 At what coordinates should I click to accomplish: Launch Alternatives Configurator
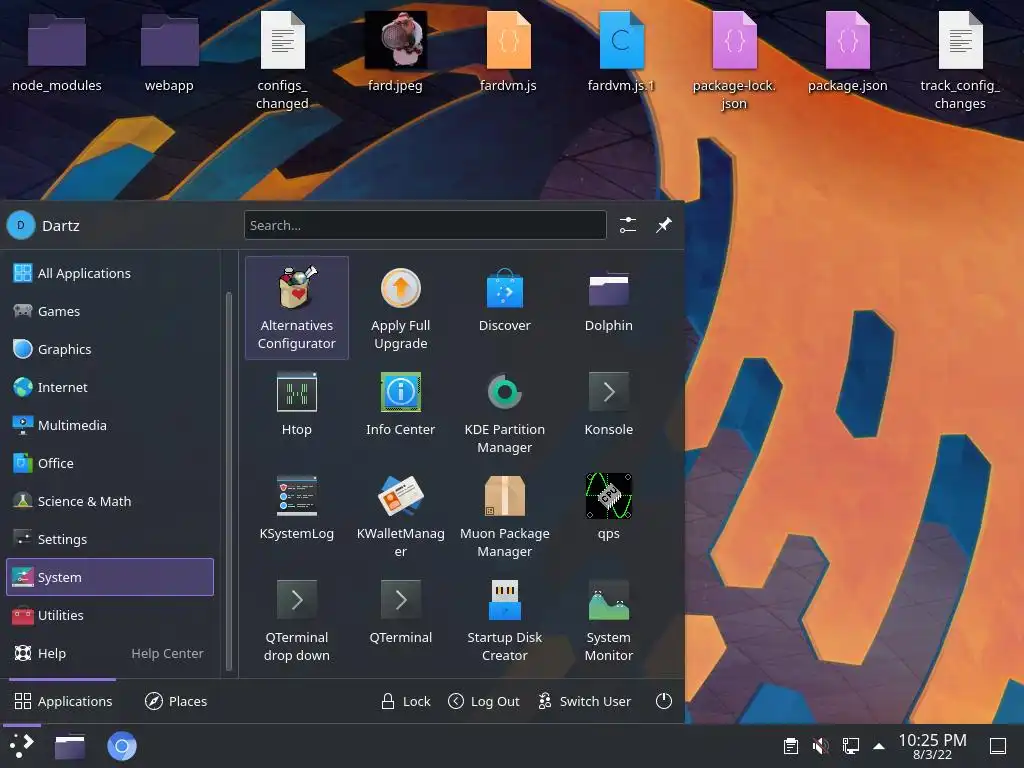[296, 308]
